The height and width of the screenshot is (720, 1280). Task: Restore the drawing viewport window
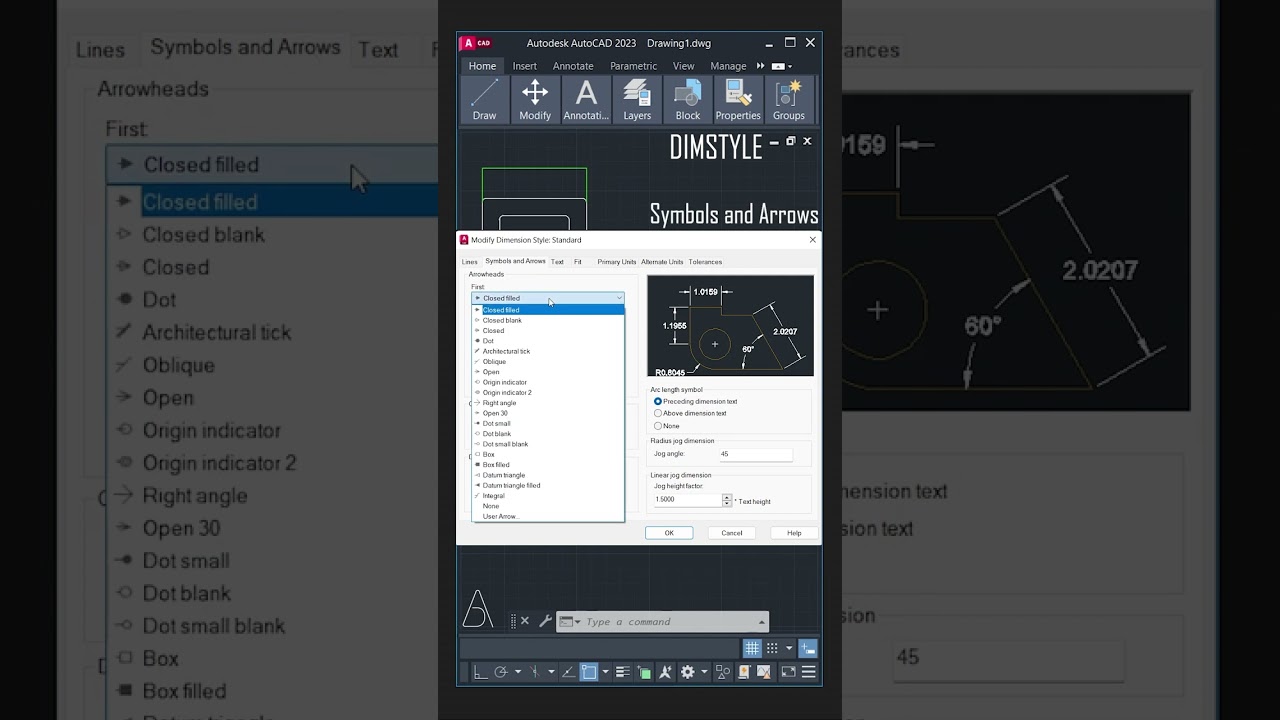(x=790, y=141)
